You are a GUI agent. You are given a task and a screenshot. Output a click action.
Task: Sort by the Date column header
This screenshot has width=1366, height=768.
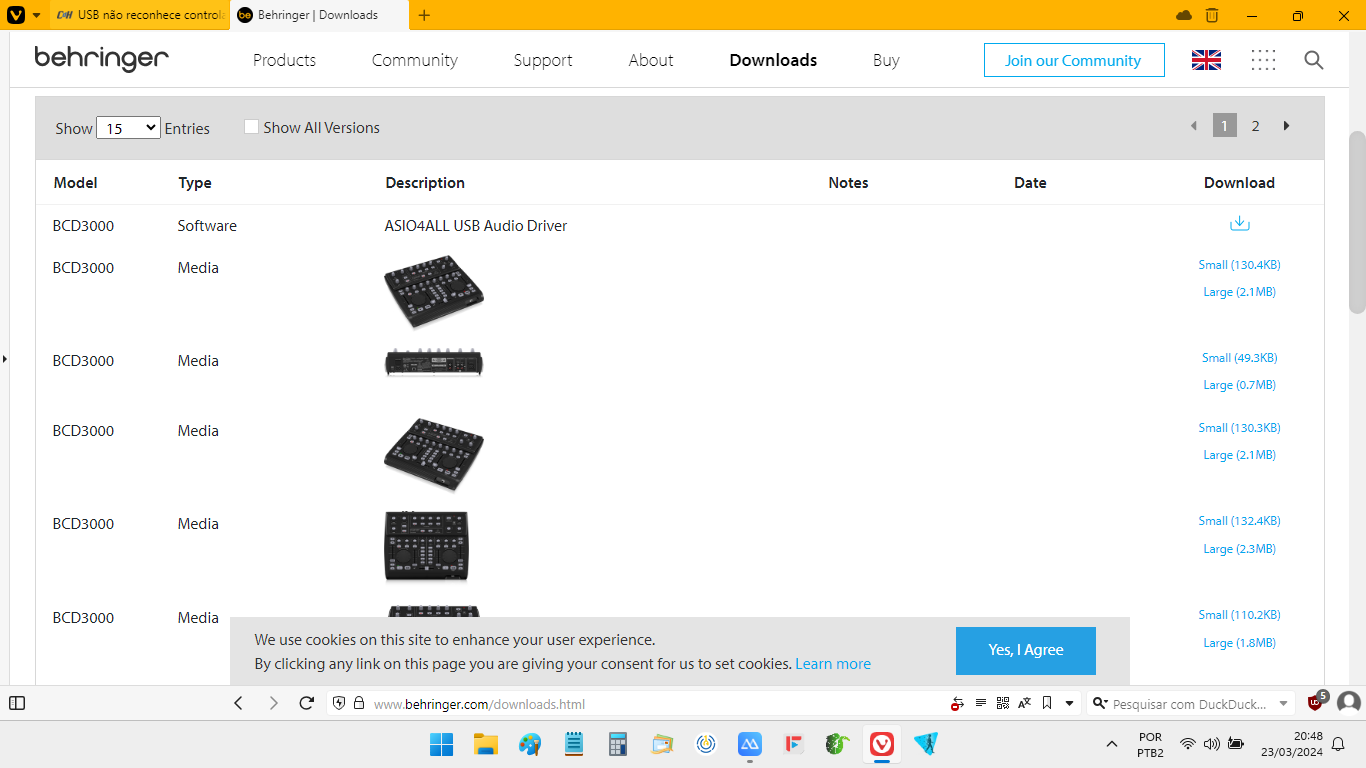click(1030, 183)
